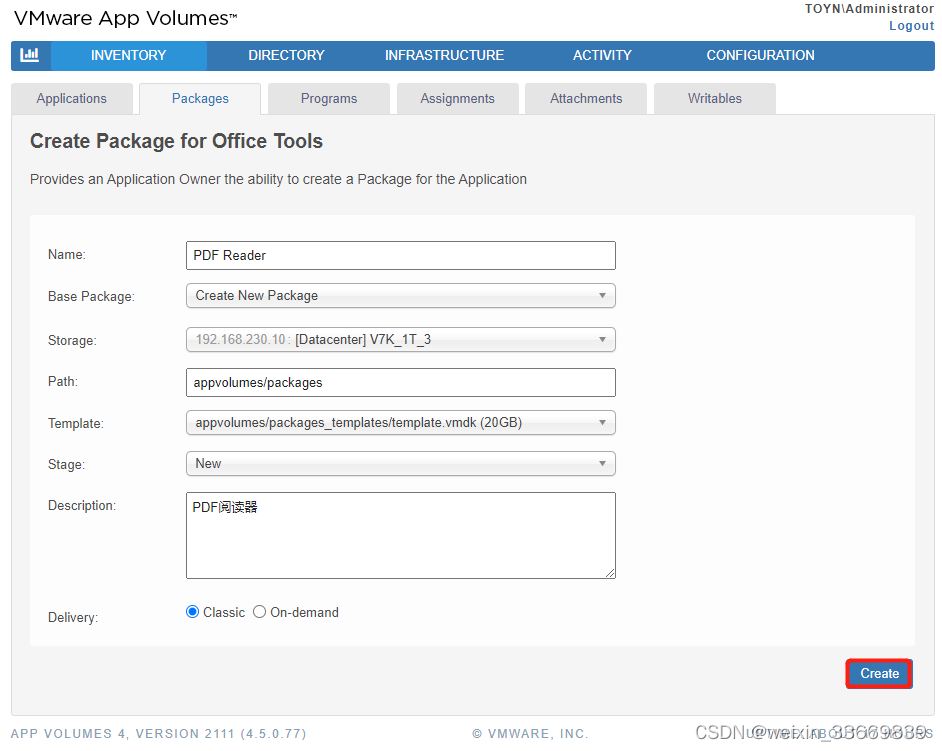Click the Name input field

[401, 255]
